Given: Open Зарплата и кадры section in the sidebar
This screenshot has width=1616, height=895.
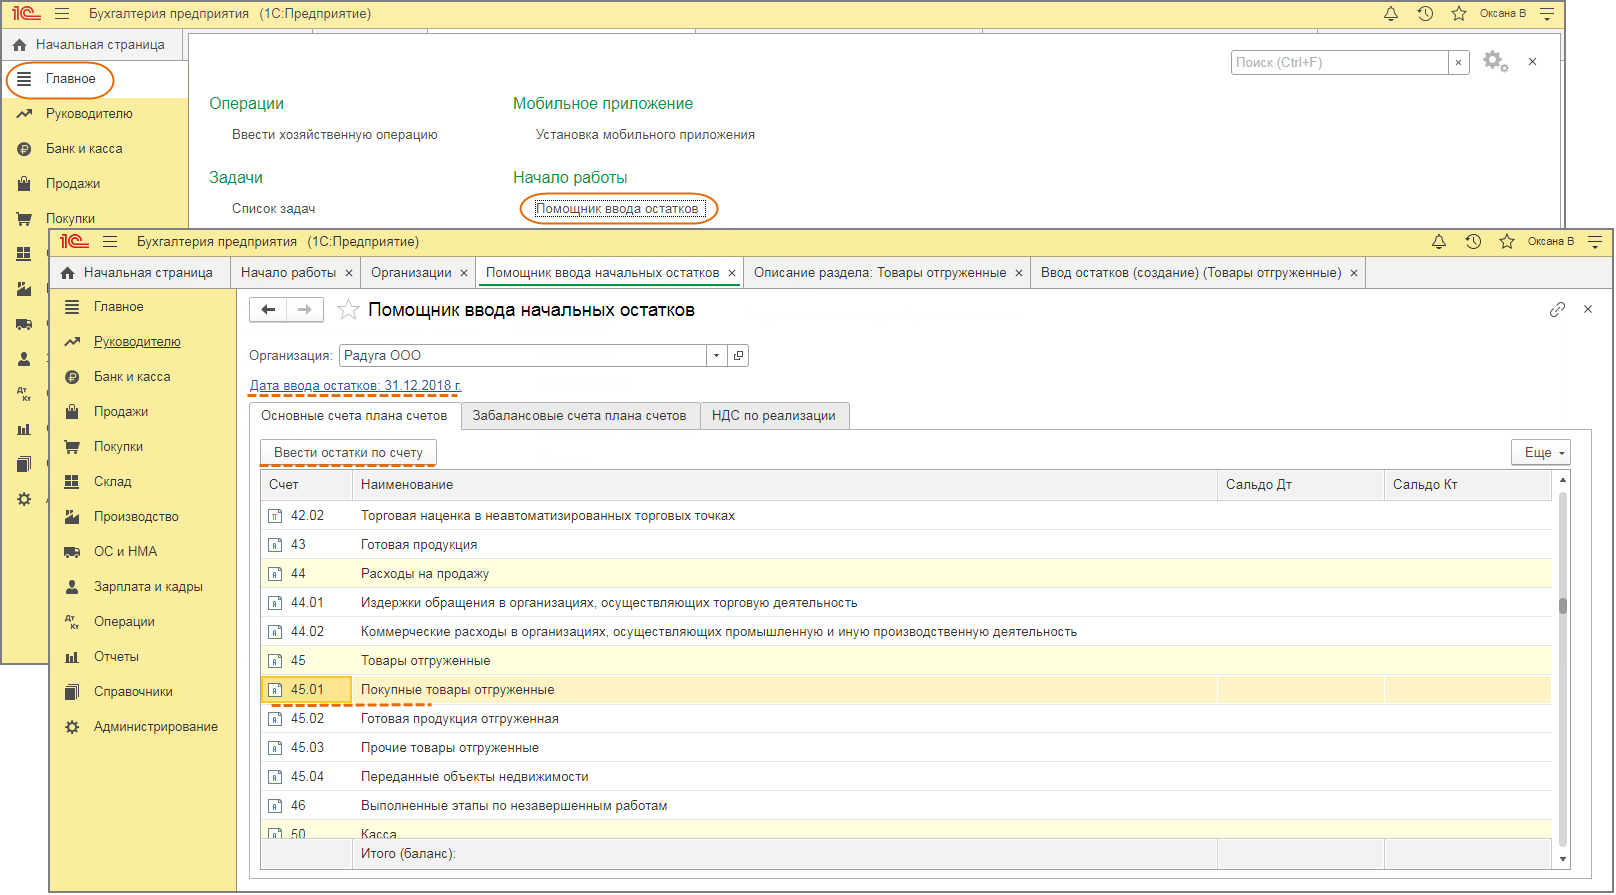Looking at the screenshot, I should click(148, 587).
